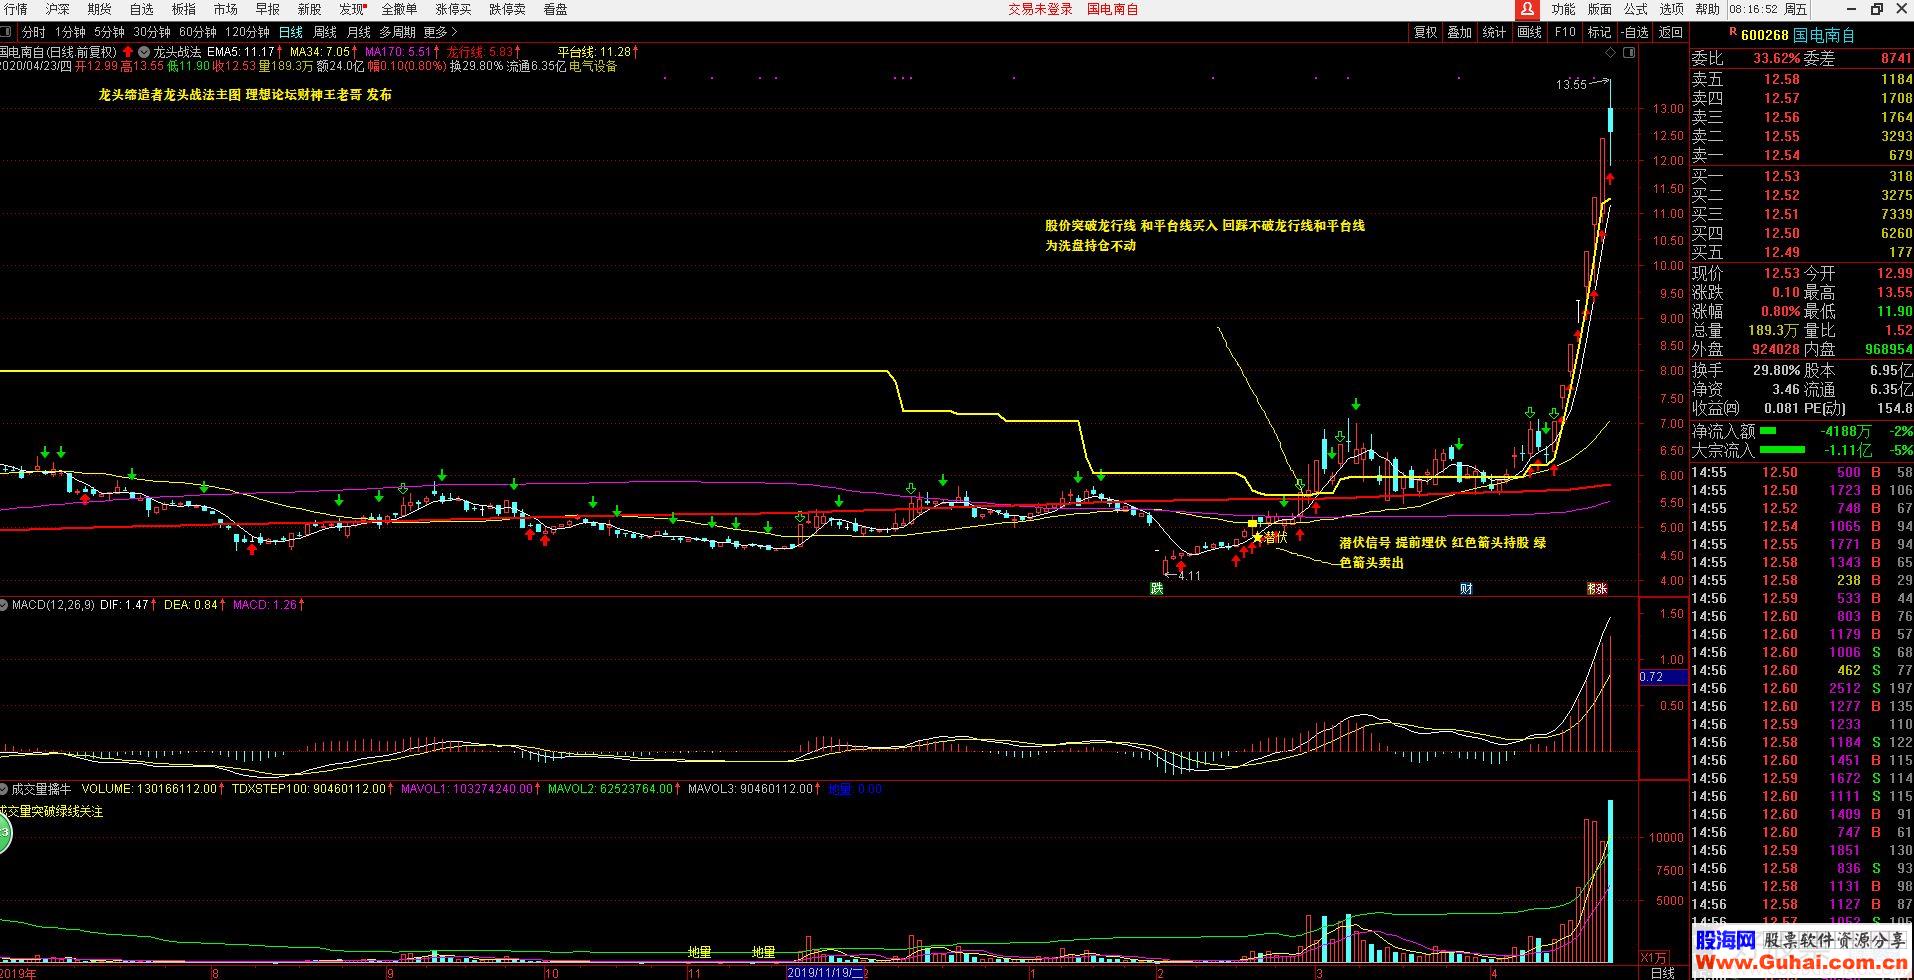Click the 标记 mark toolbar button
The image size is (1914, 980).
point(1599,32)
